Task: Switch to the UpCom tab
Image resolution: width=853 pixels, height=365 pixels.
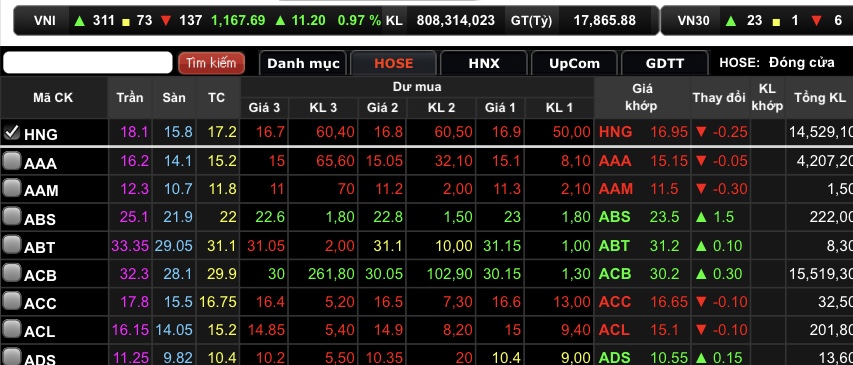Action: pyautogui.click(x=574, y=64)
